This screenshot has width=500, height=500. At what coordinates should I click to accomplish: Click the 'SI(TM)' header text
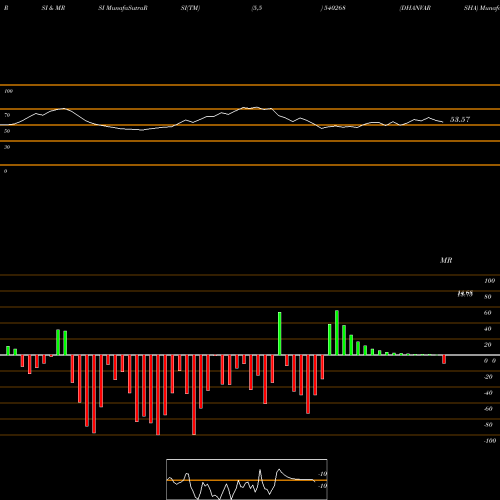point(190,8)
